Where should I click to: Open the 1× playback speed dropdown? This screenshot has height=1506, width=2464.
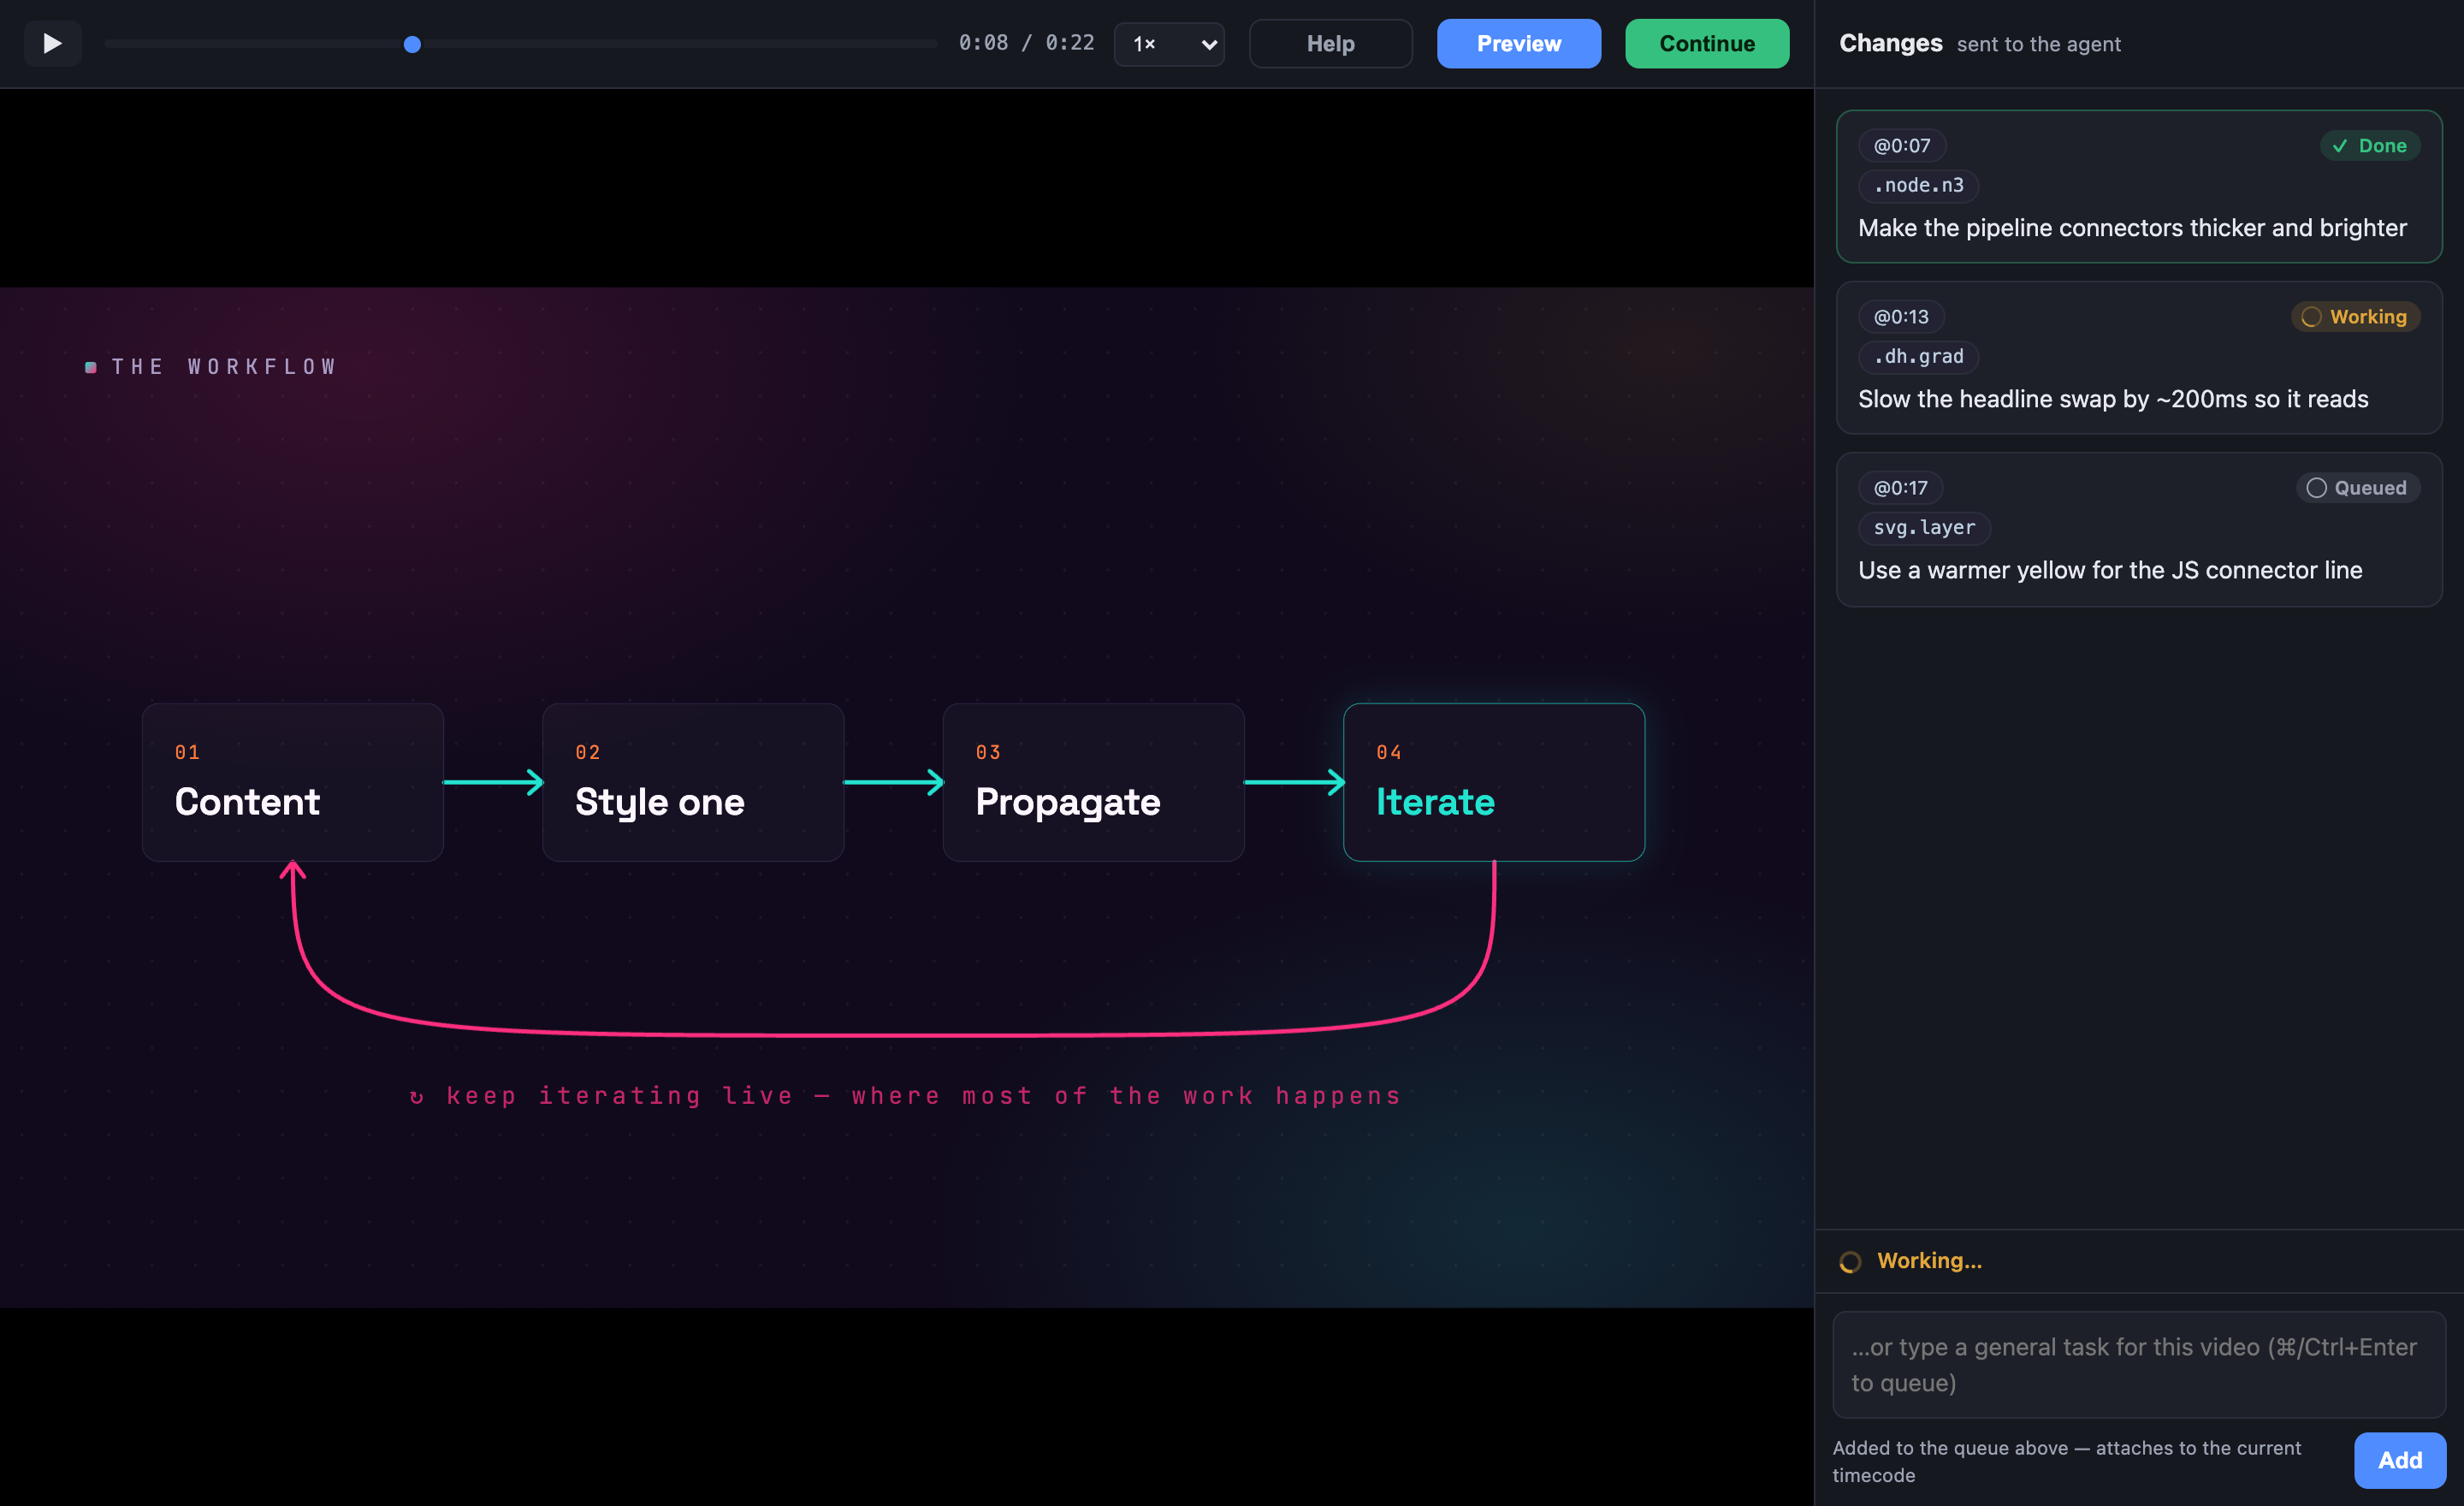1169,44
